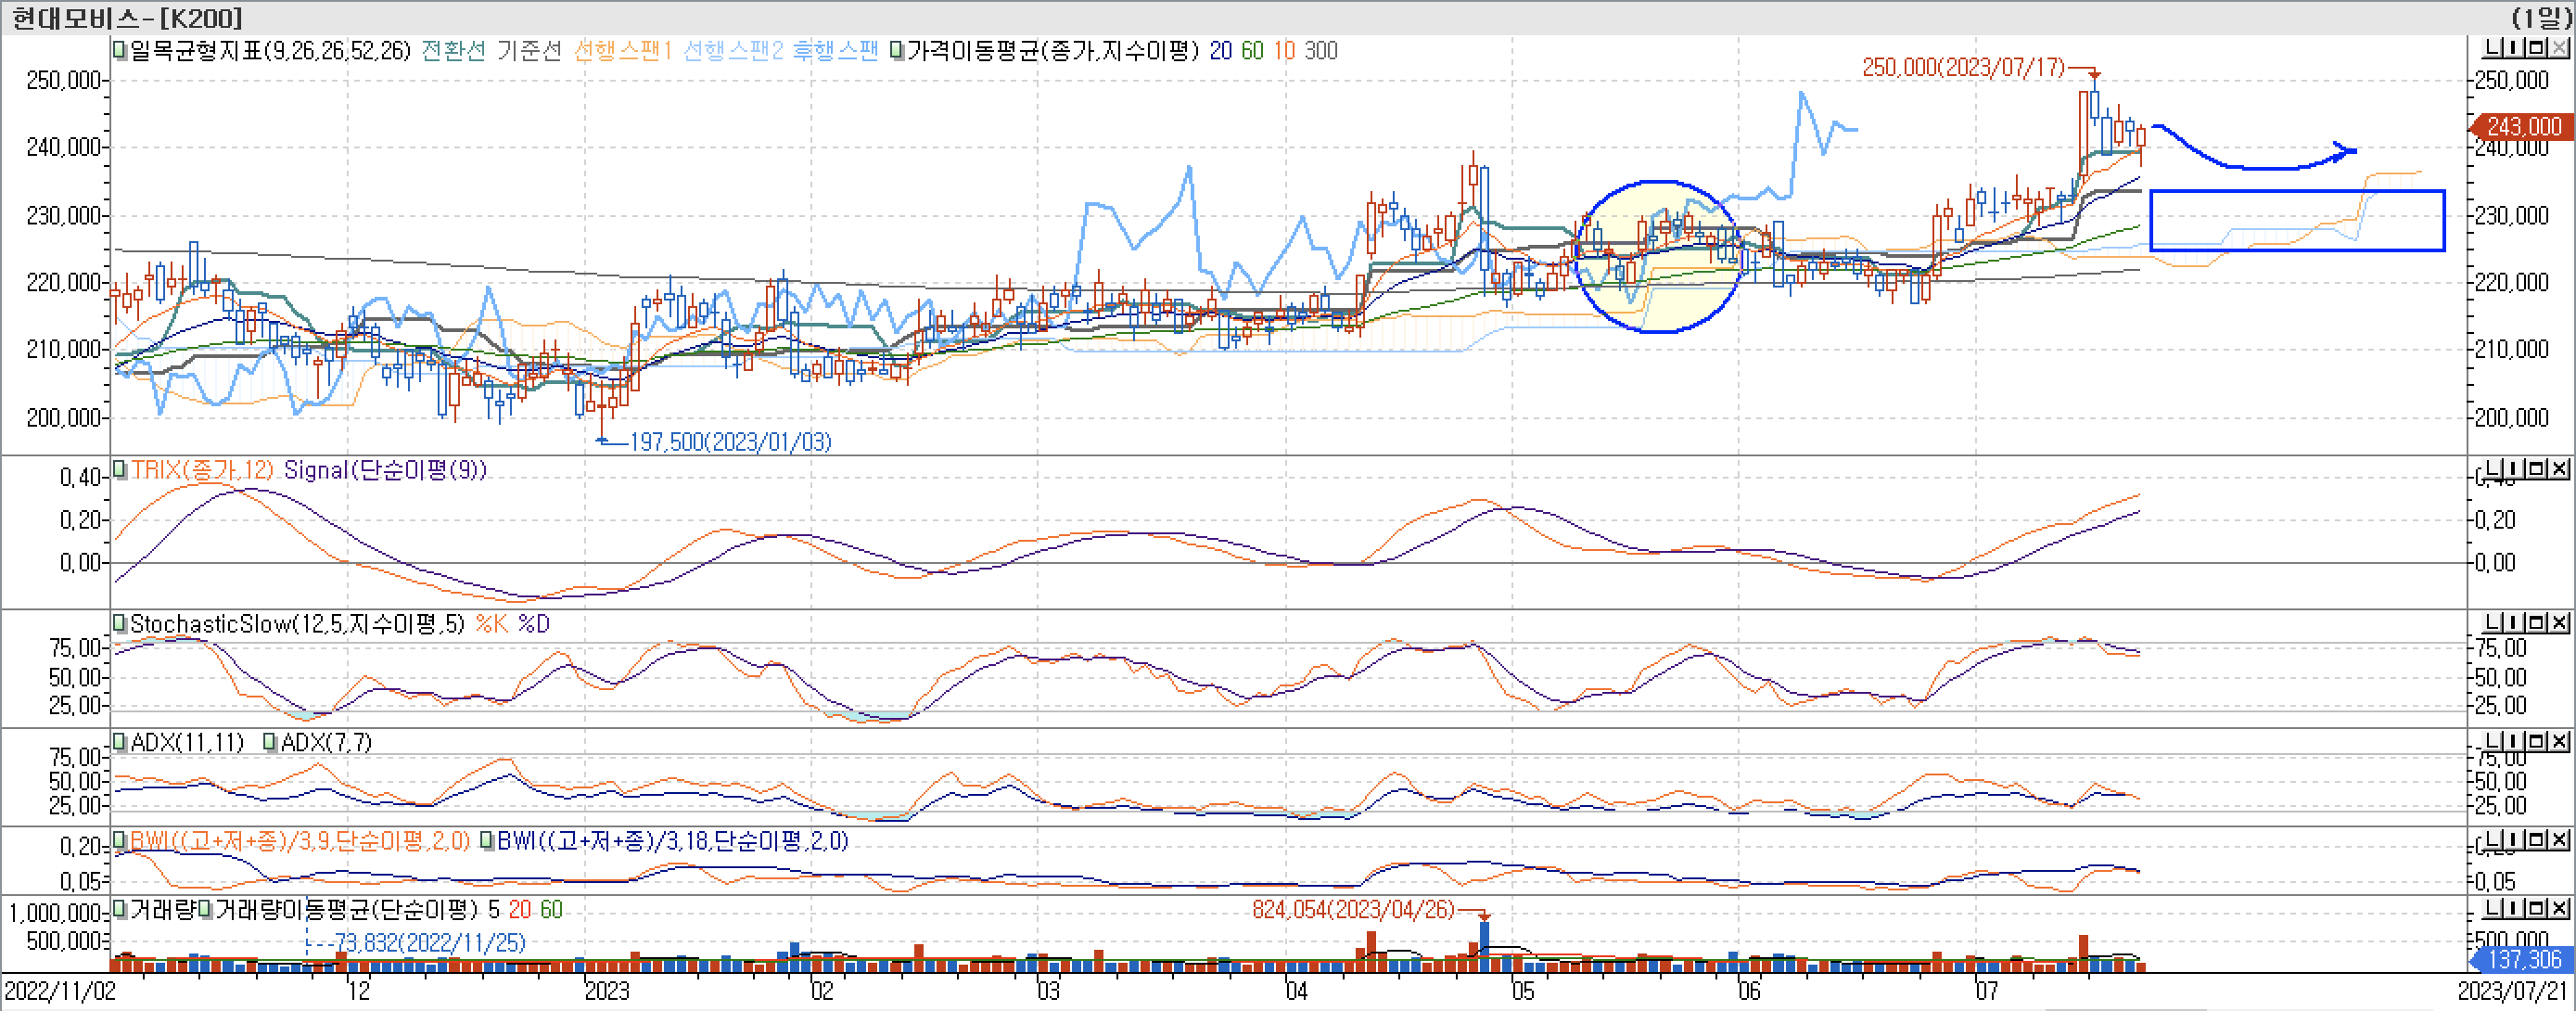
Task: Click the vertical bar icon in price panel
Action: [2515, 48]
